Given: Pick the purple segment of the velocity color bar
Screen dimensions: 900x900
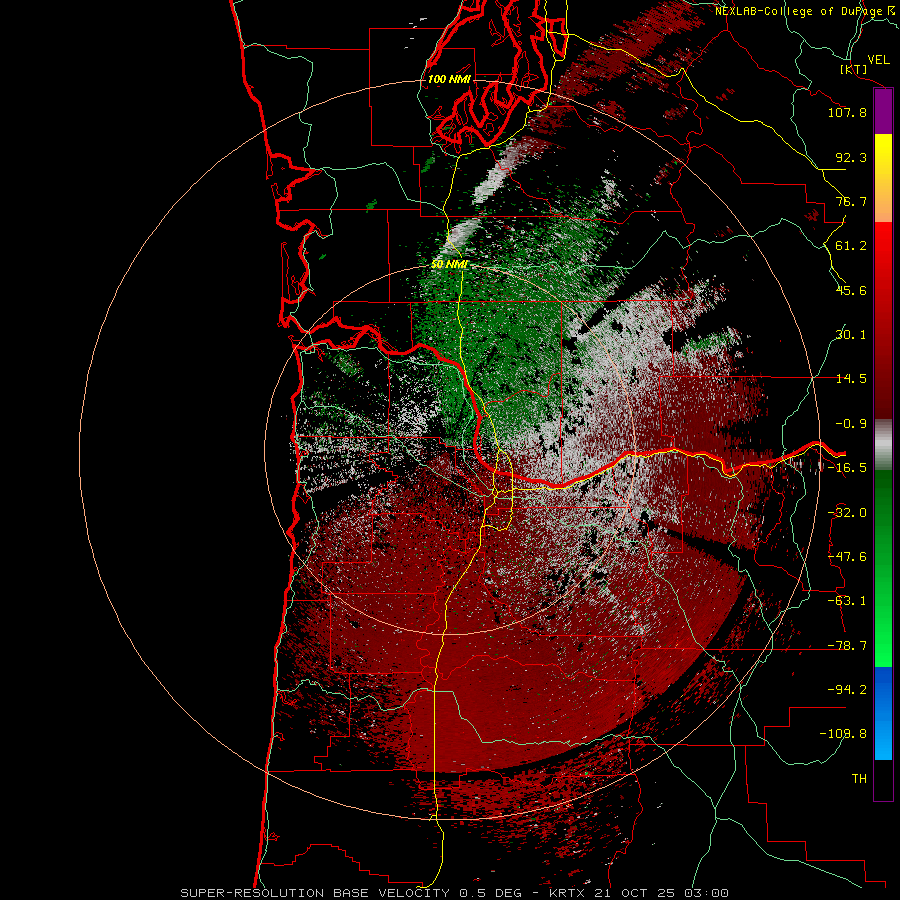Looking at the screenshot, I should (883, 112).
